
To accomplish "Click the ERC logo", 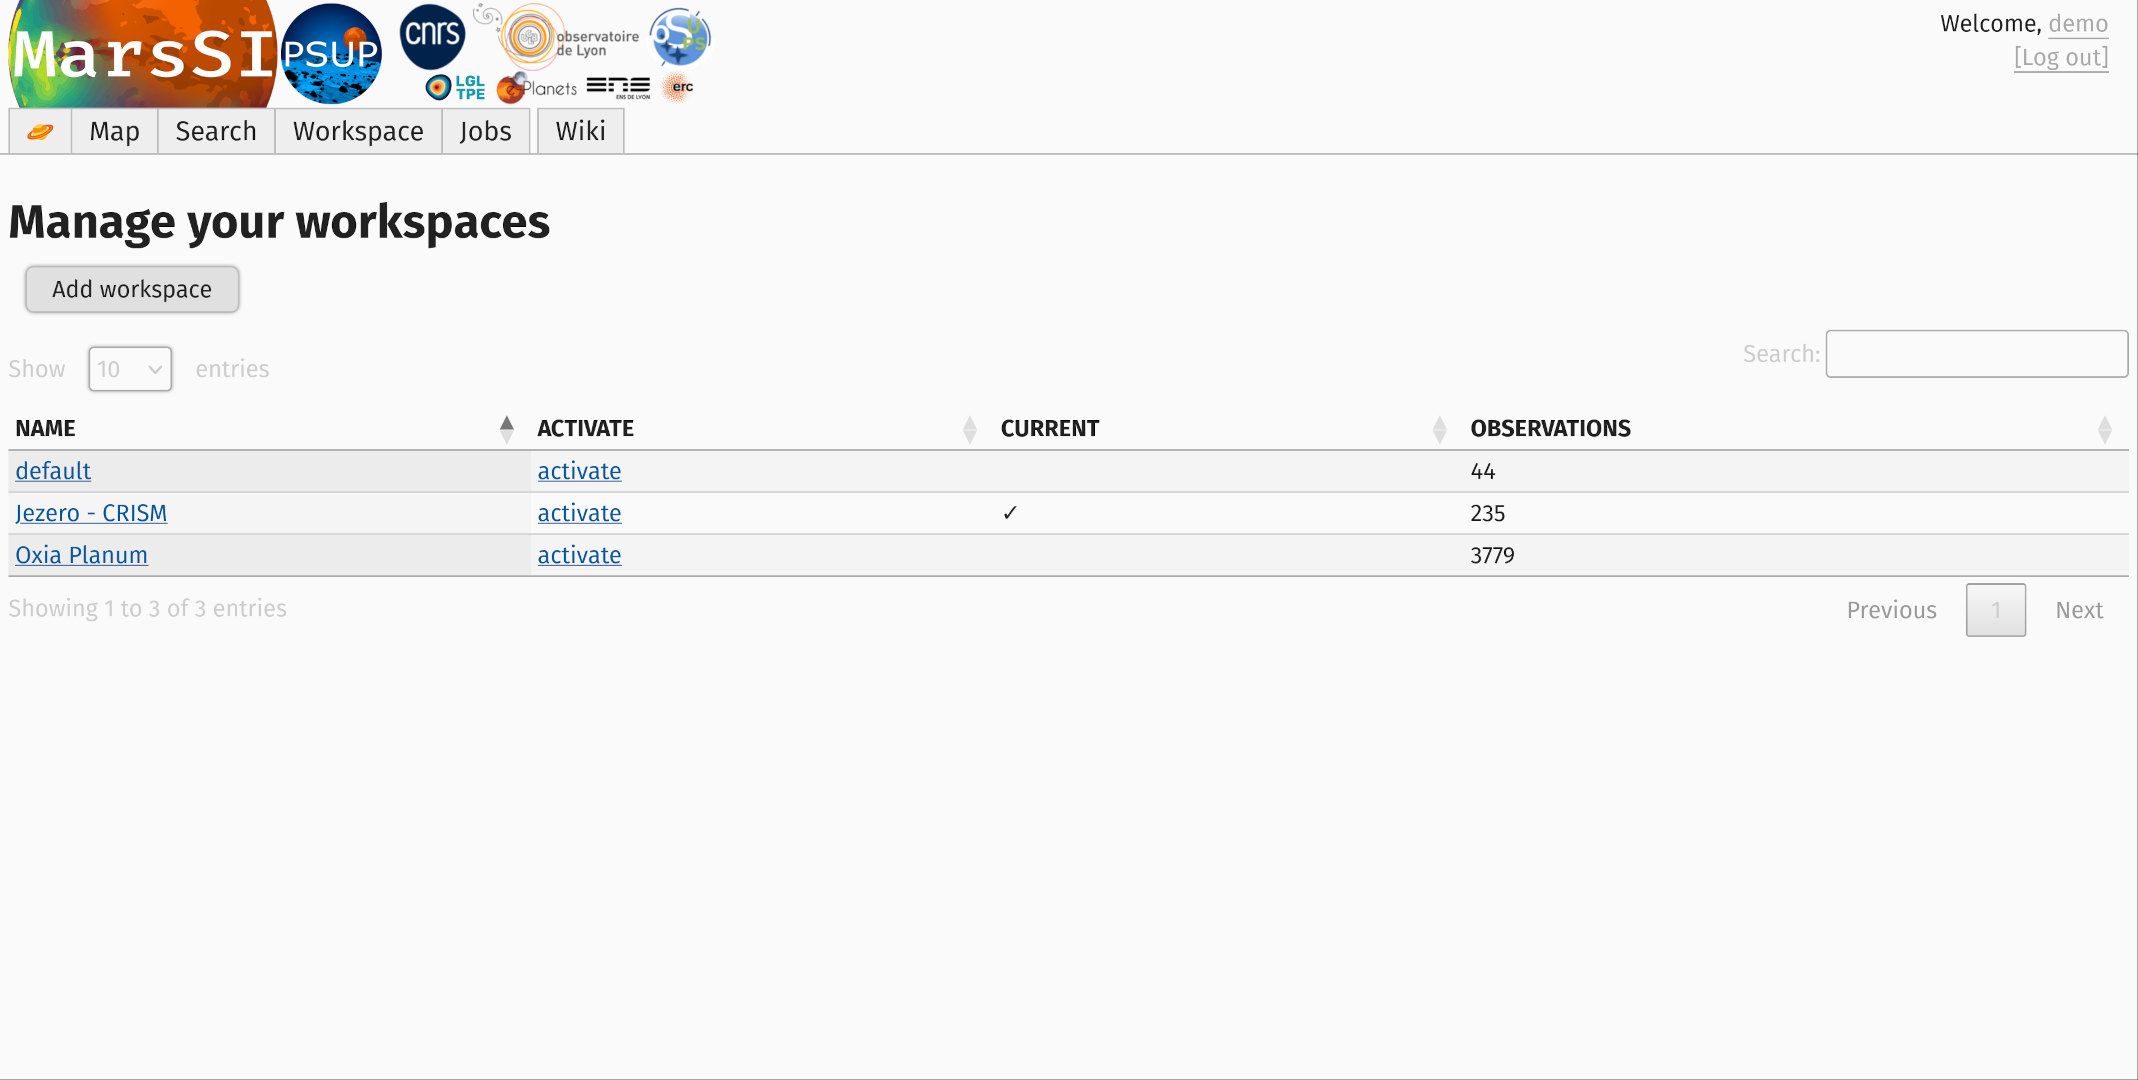I will point(679,87).
